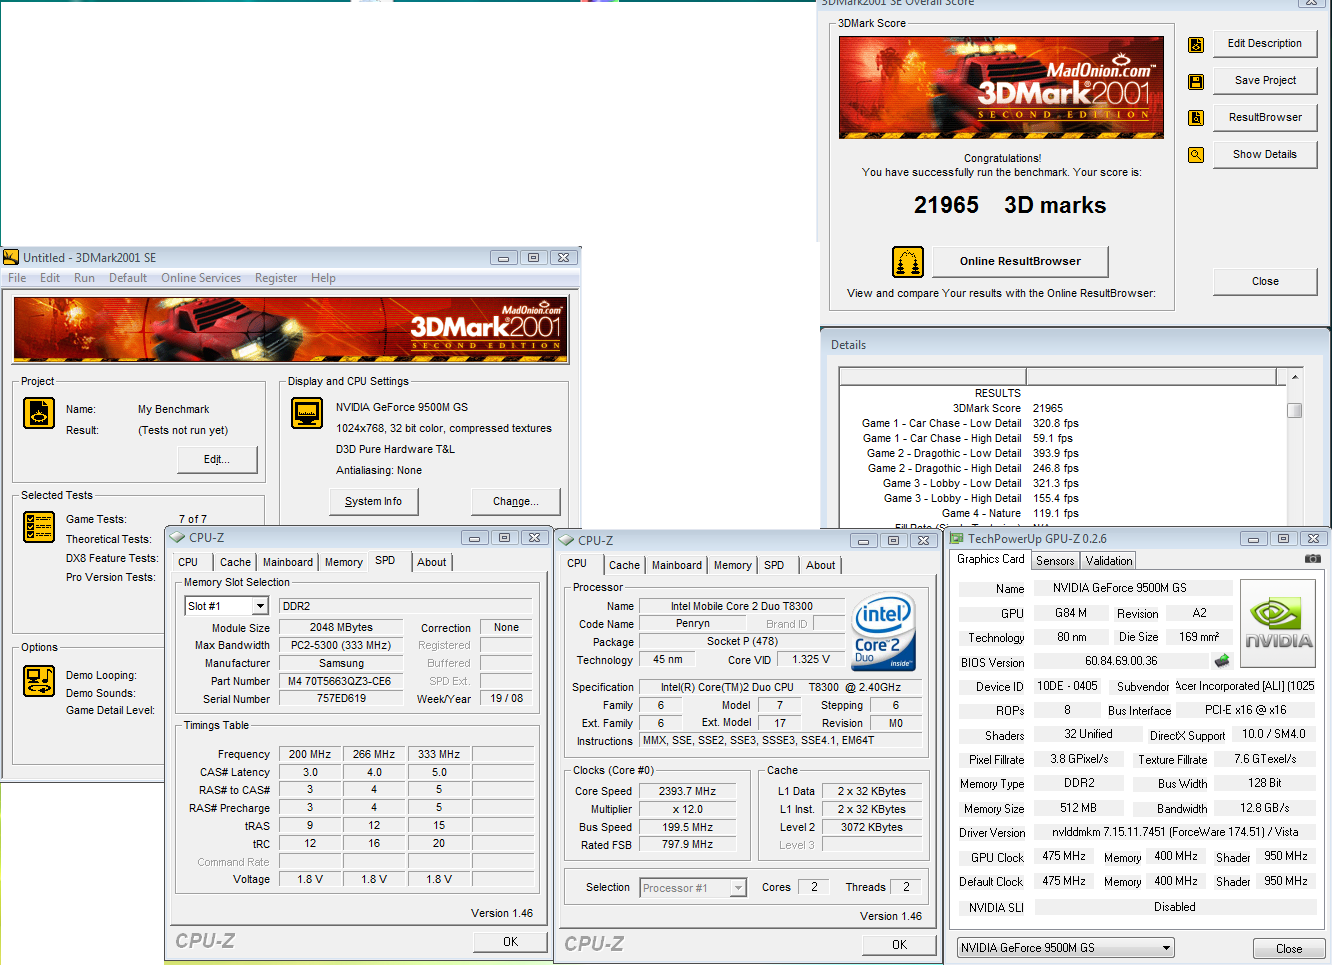
Task: Click the GPU-Z title bar icon
Action: (x=957, y=538)
